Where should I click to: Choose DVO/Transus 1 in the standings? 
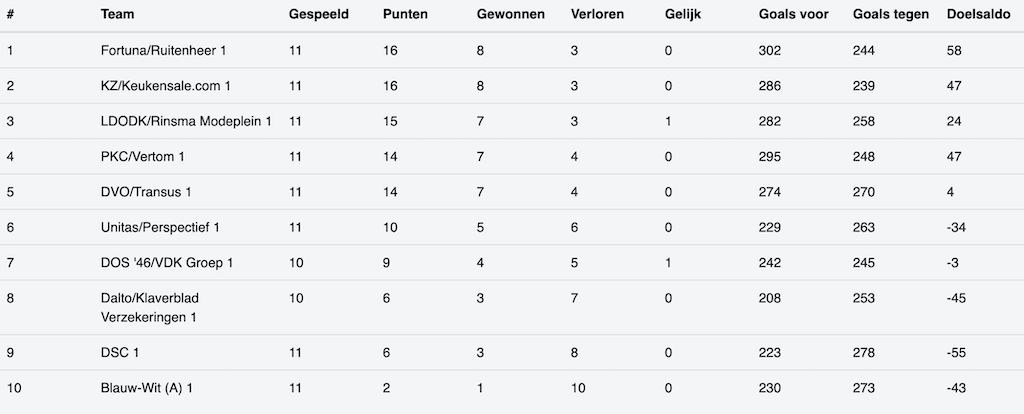[147, 192]
